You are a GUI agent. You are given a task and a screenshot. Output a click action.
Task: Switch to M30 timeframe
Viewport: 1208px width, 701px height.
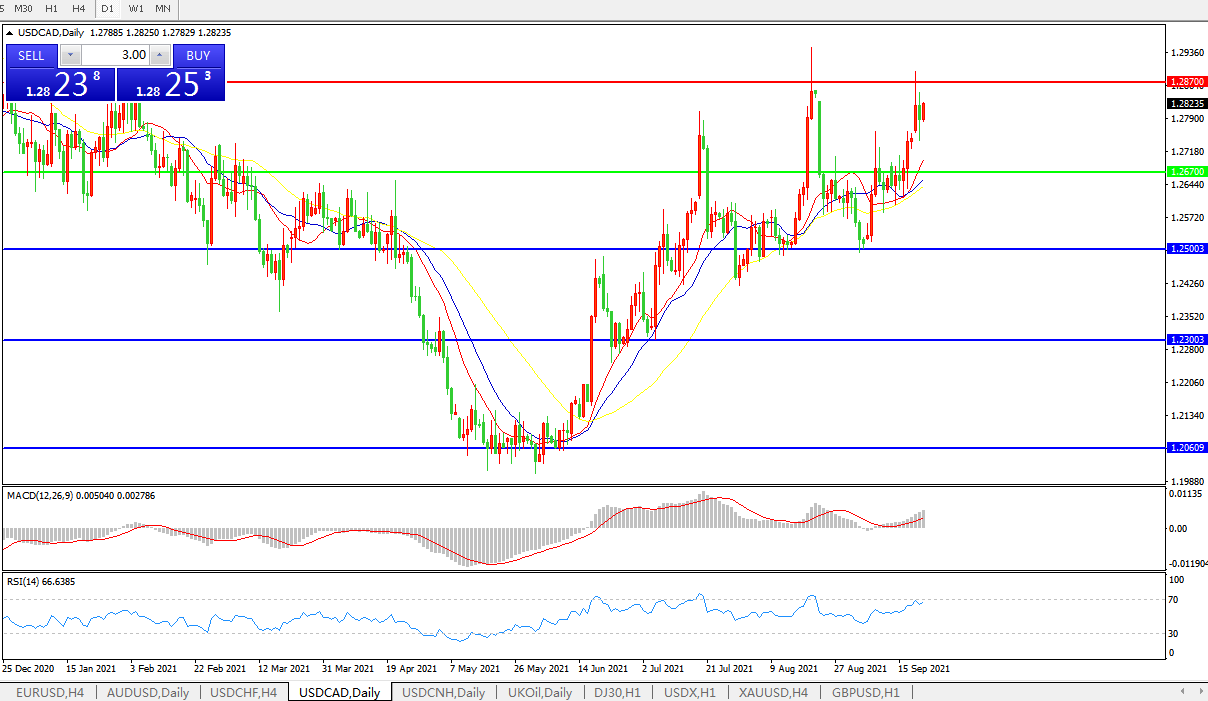[x=23, y=8]
